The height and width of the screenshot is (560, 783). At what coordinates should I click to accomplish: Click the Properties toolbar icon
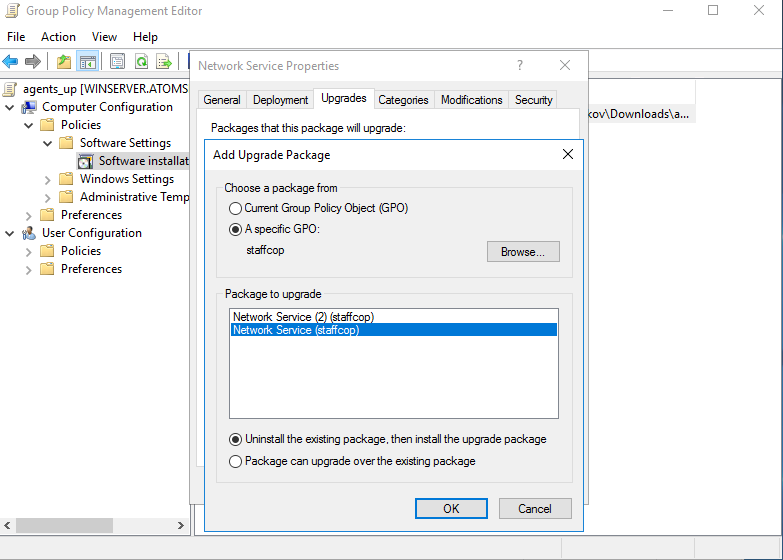(118, 61)
